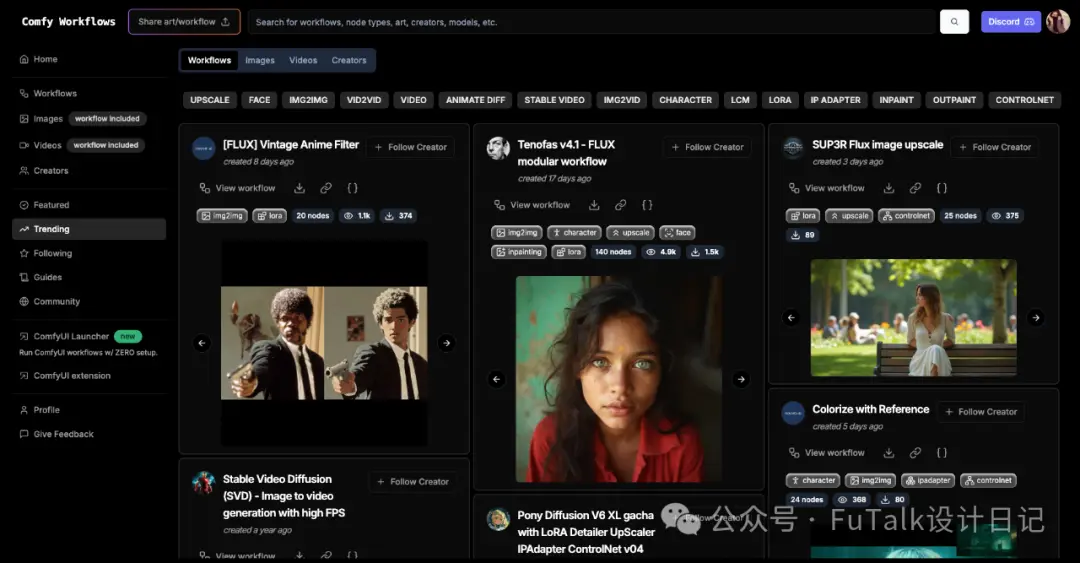The image size is (1080, 563).
Task: Follow Creator of Tenofas v4.1 workflow
Action: pyautogui.click(x=707, y=147)
